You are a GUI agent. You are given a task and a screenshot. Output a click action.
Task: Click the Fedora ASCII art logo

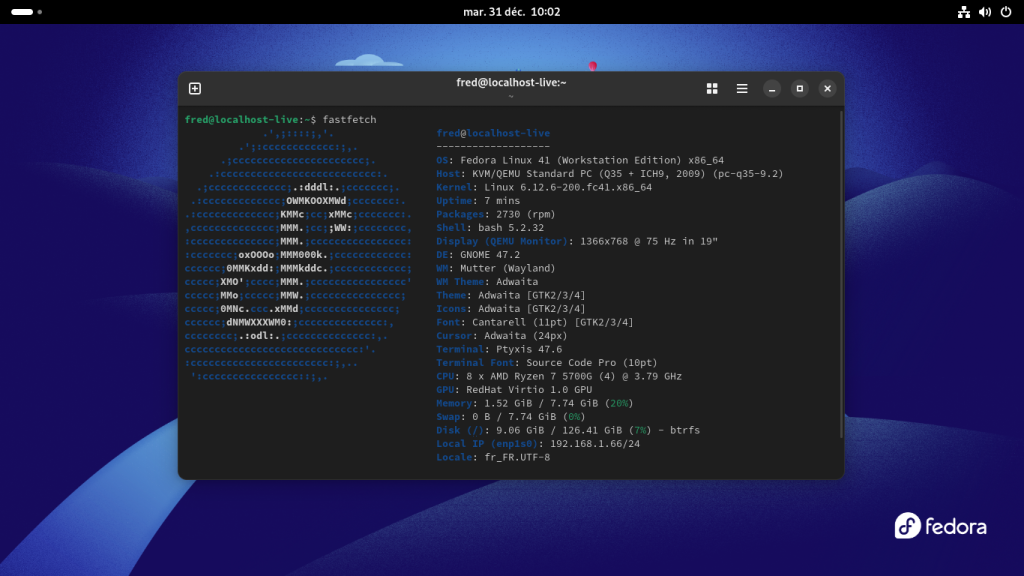point(298,255)
